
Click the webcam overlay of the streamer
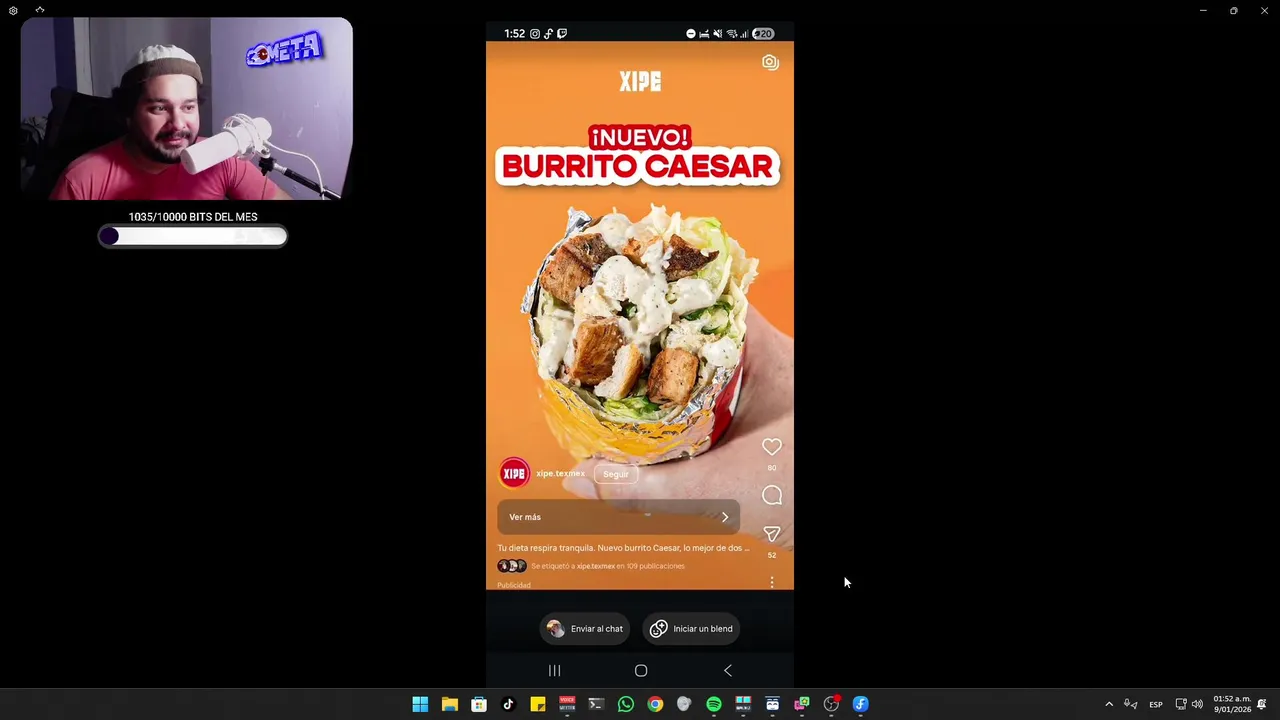(x=186, y=108)
